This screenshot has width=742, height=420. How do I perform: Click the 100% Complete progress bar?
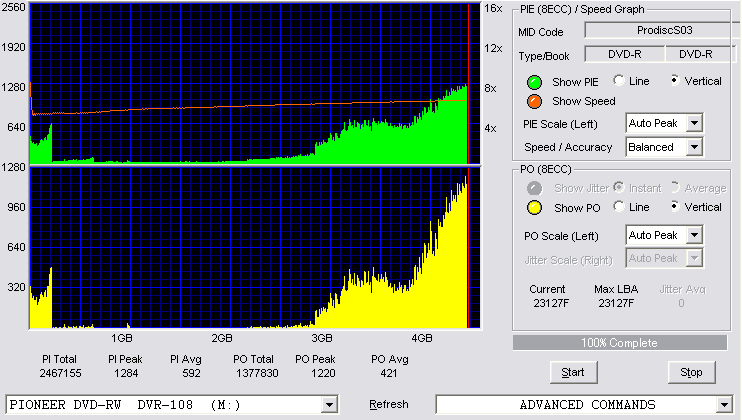pos(619,343)
